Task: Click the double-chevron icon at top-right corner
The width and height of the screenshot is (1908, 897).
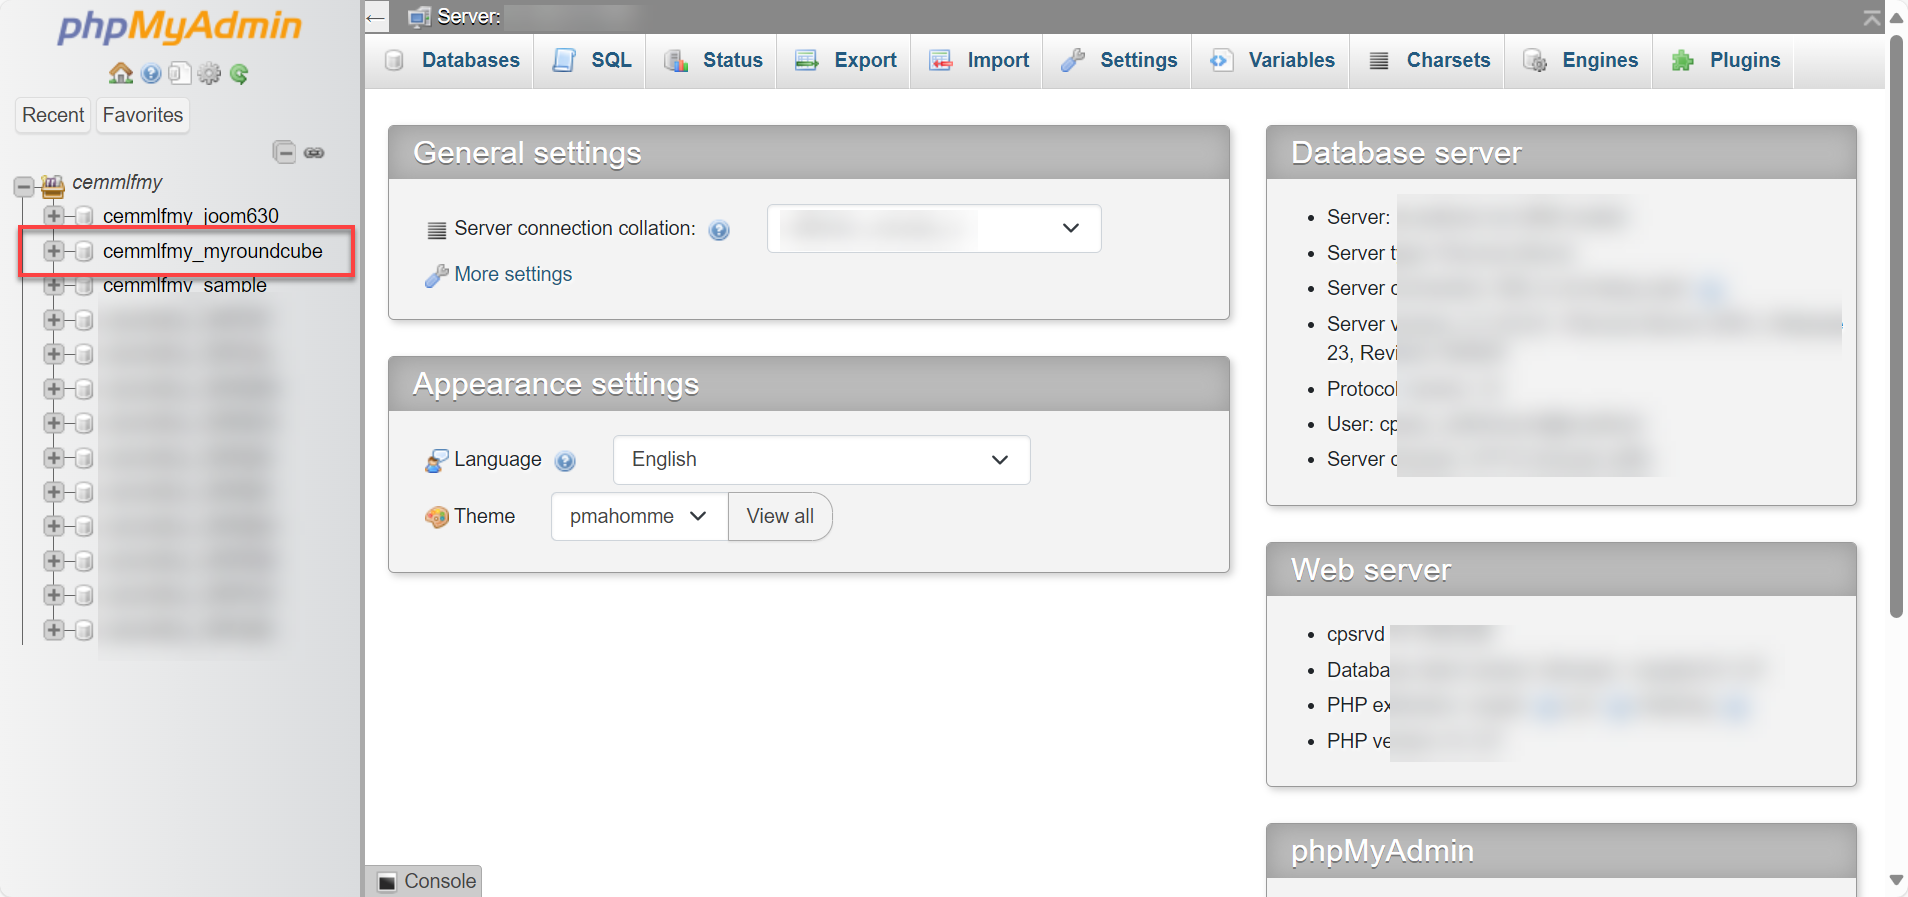Action: pos(1872,18)
